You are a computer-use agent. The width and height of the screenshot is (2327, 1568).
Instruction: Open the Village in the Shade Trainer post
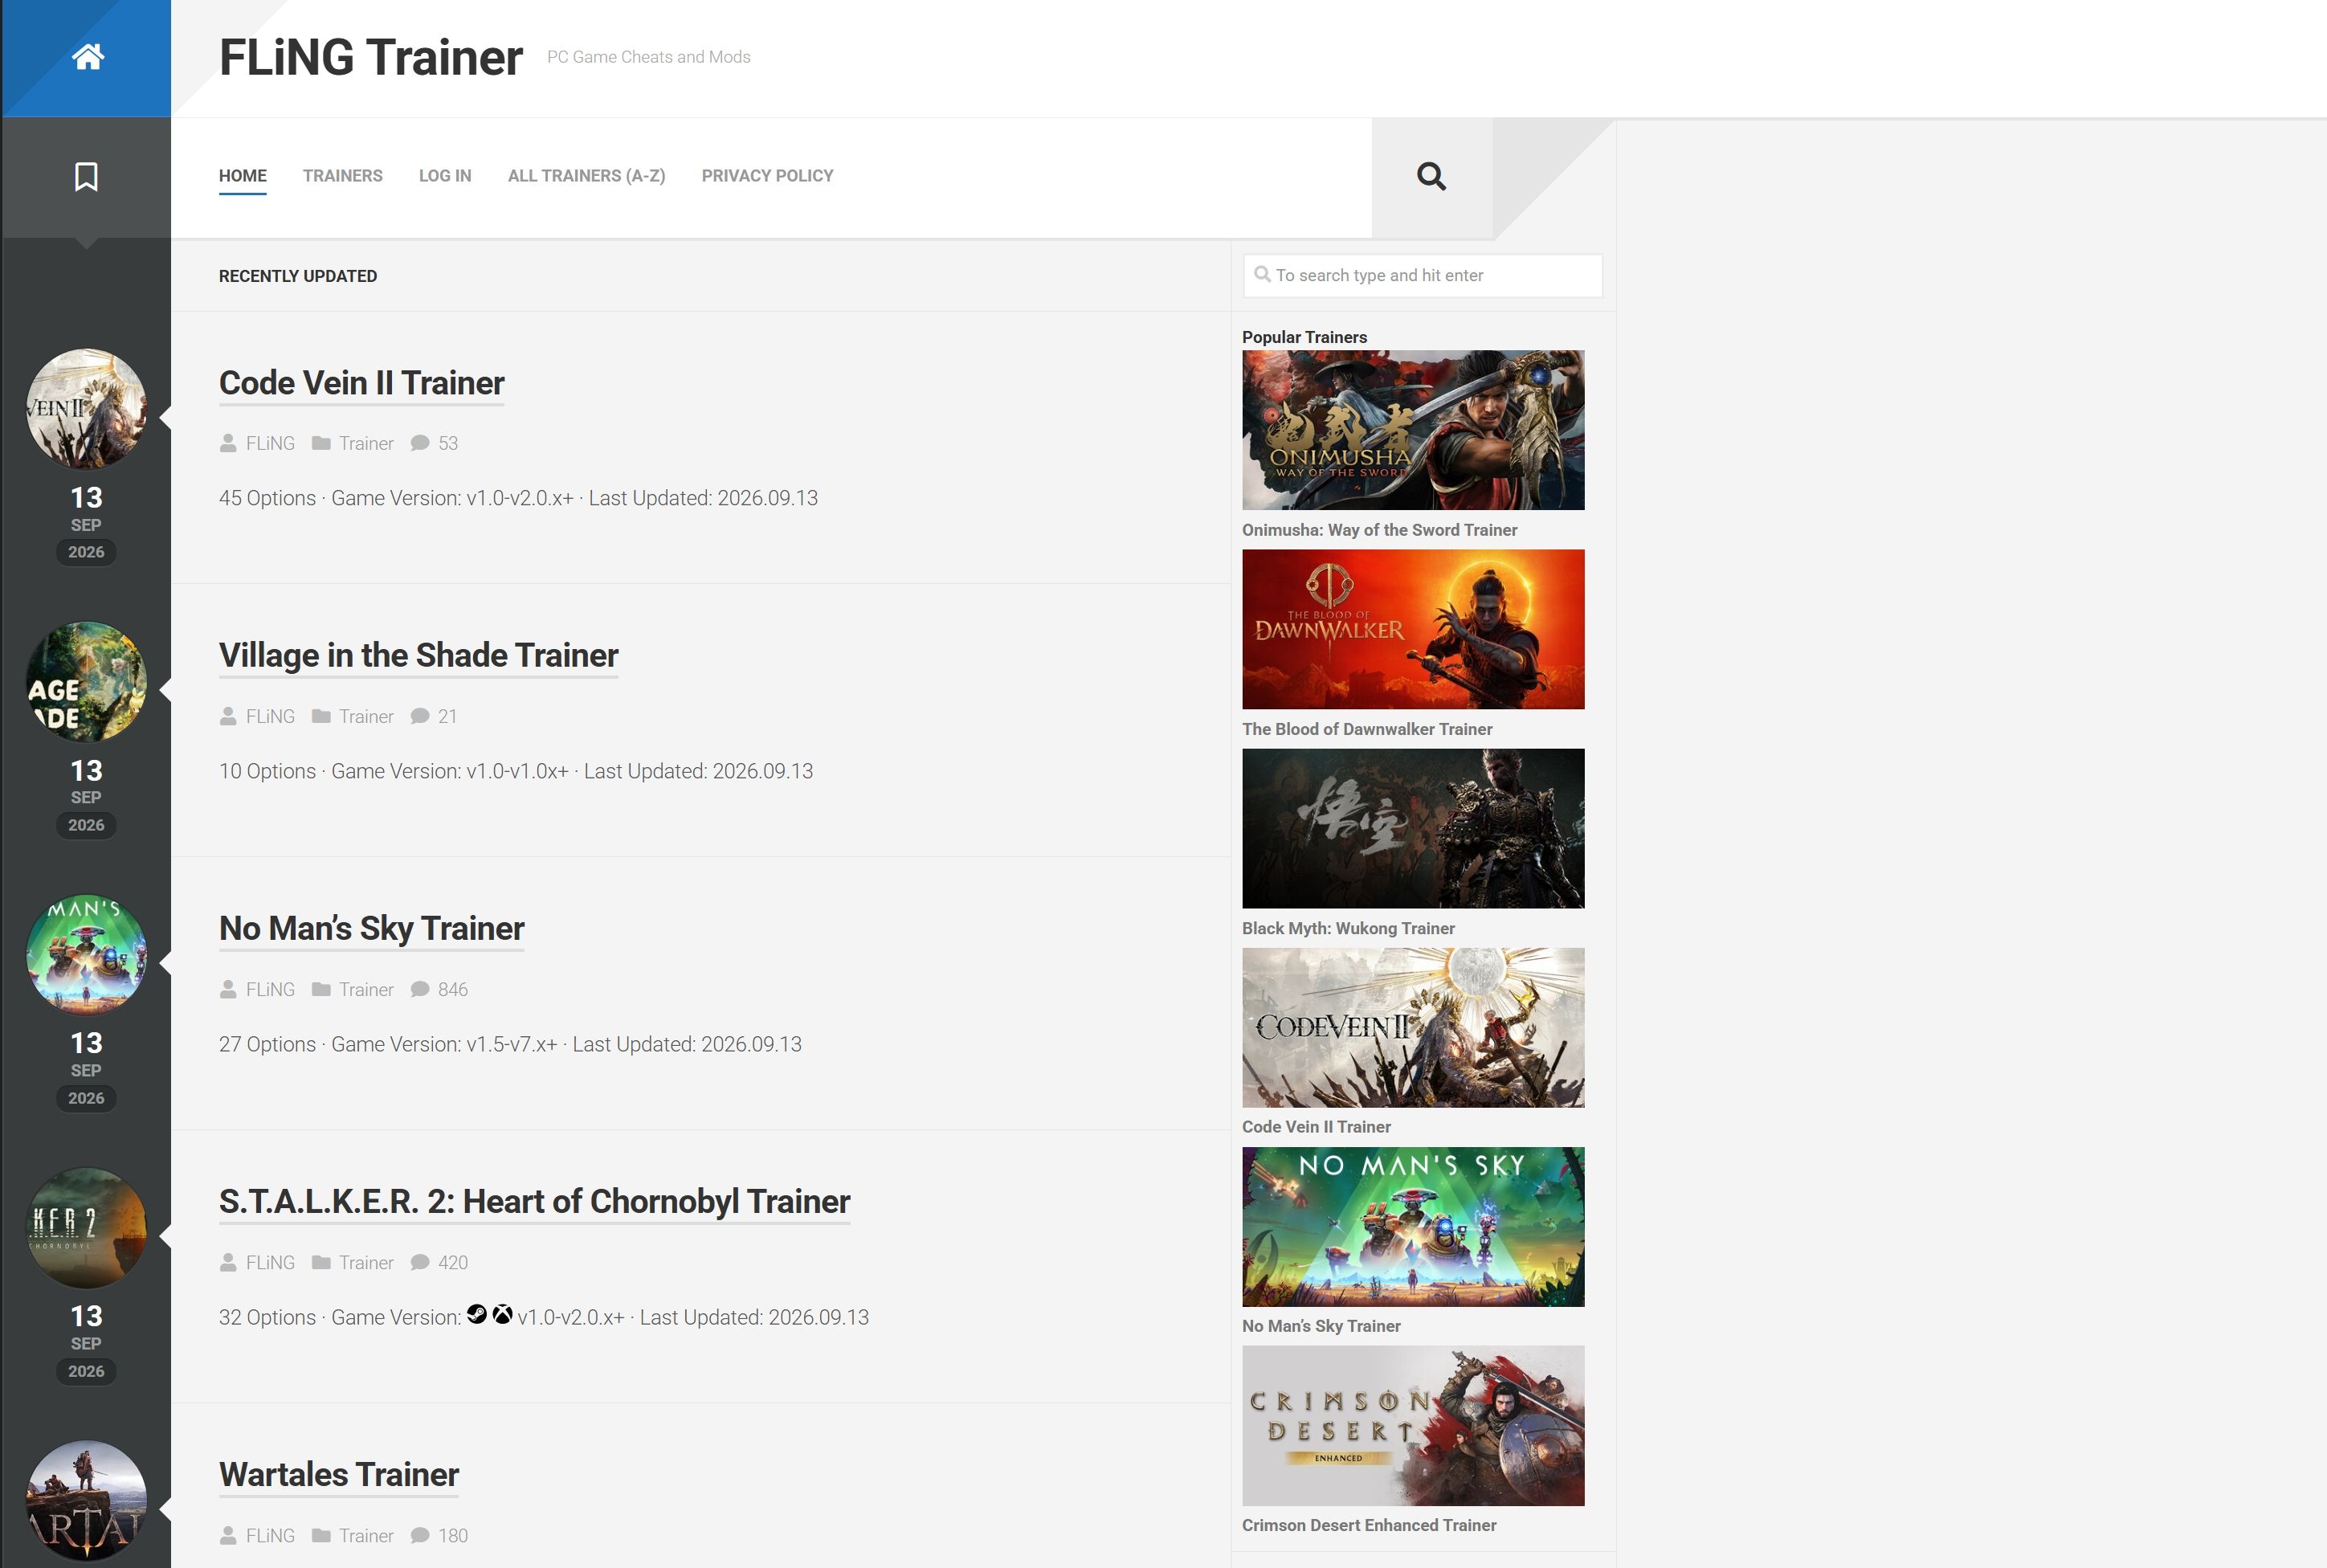[x=419, y=655]
